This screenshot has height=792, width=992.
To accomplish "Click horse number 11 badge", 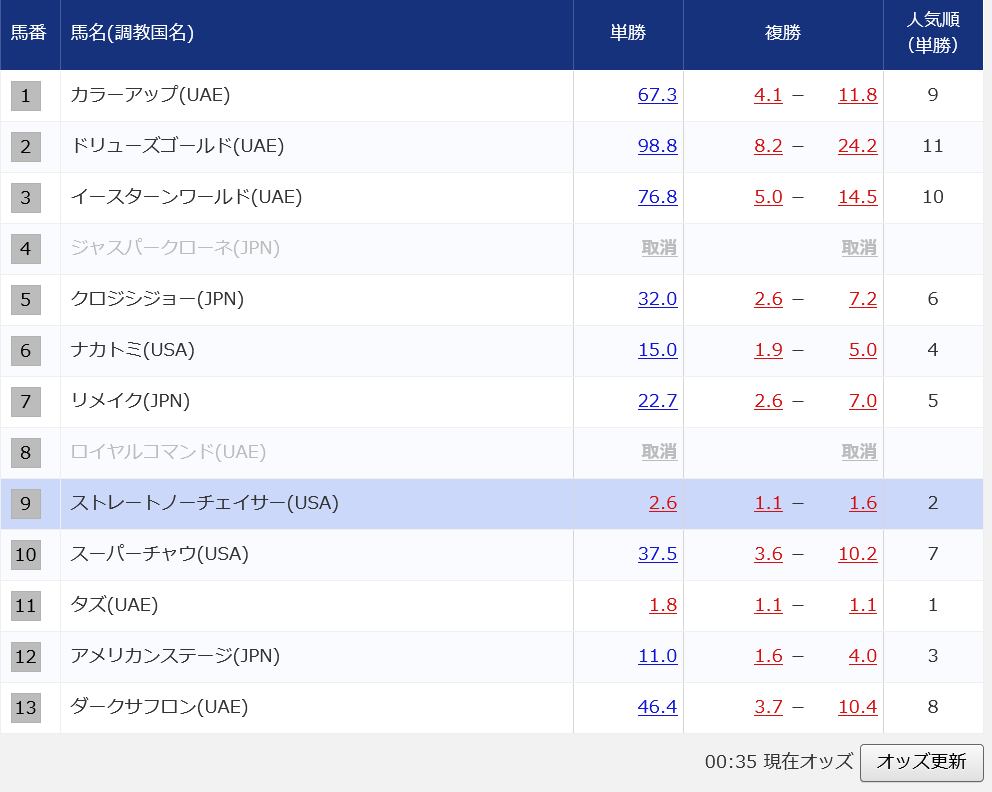I will coord(26,606).
